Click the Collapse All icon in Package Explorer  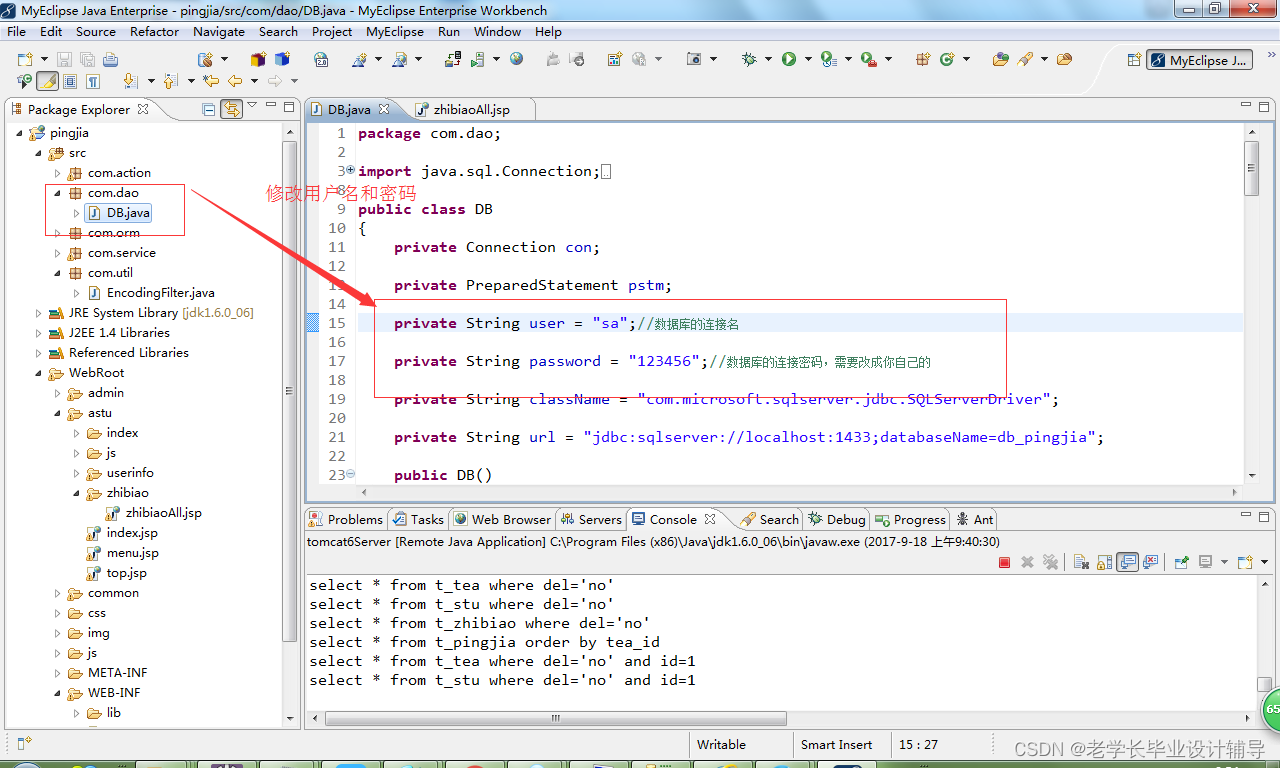click(x=208, y=110)
